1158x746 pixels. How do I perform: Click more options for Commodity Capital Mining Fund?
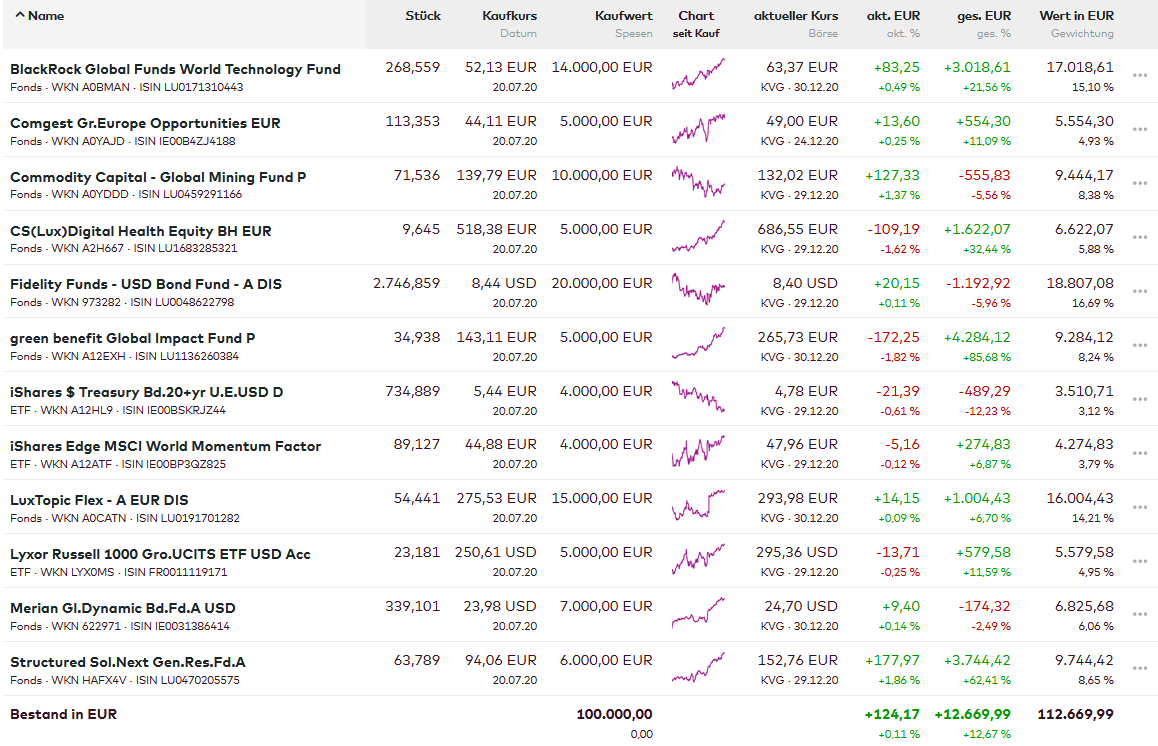[1139, 183]
